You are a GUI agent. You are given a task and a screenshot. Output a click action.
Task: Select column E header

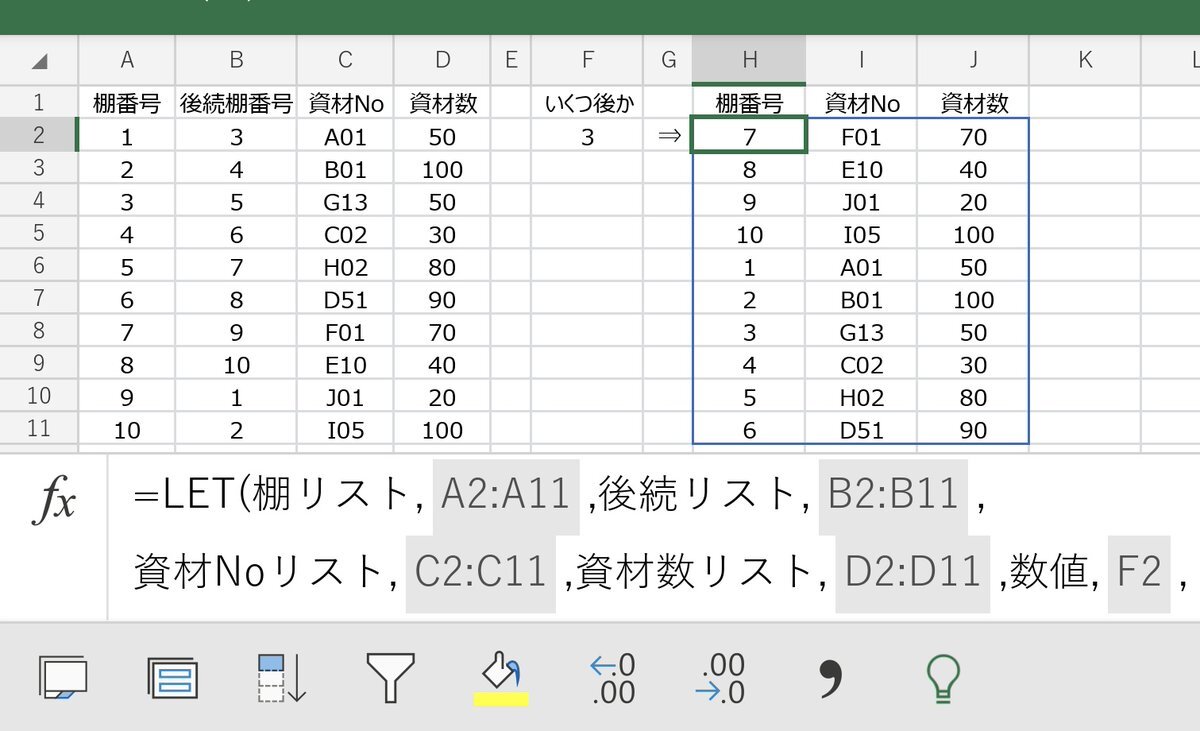[511, 60]
